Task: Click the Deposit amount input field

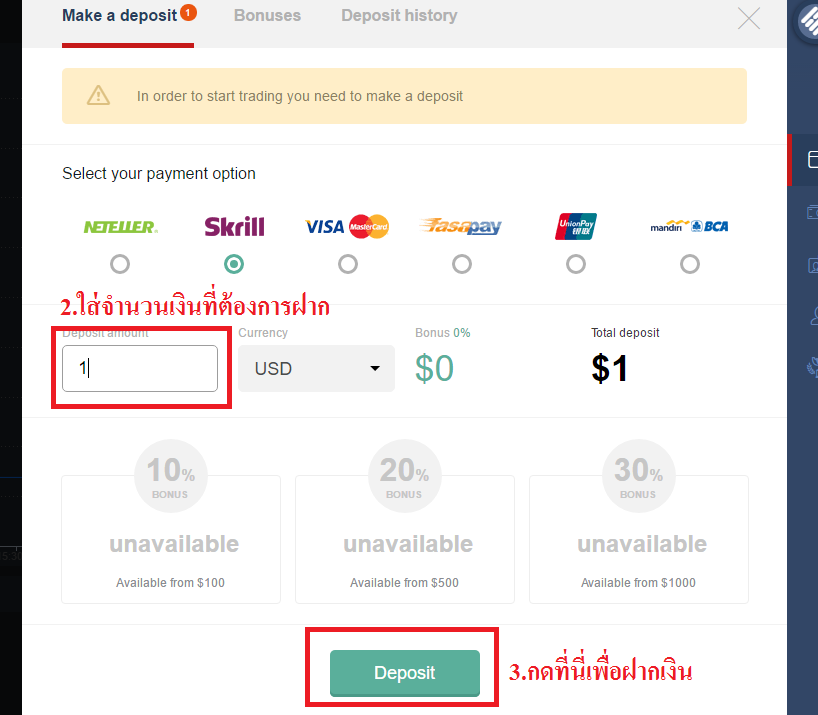Action: point(140,368)
